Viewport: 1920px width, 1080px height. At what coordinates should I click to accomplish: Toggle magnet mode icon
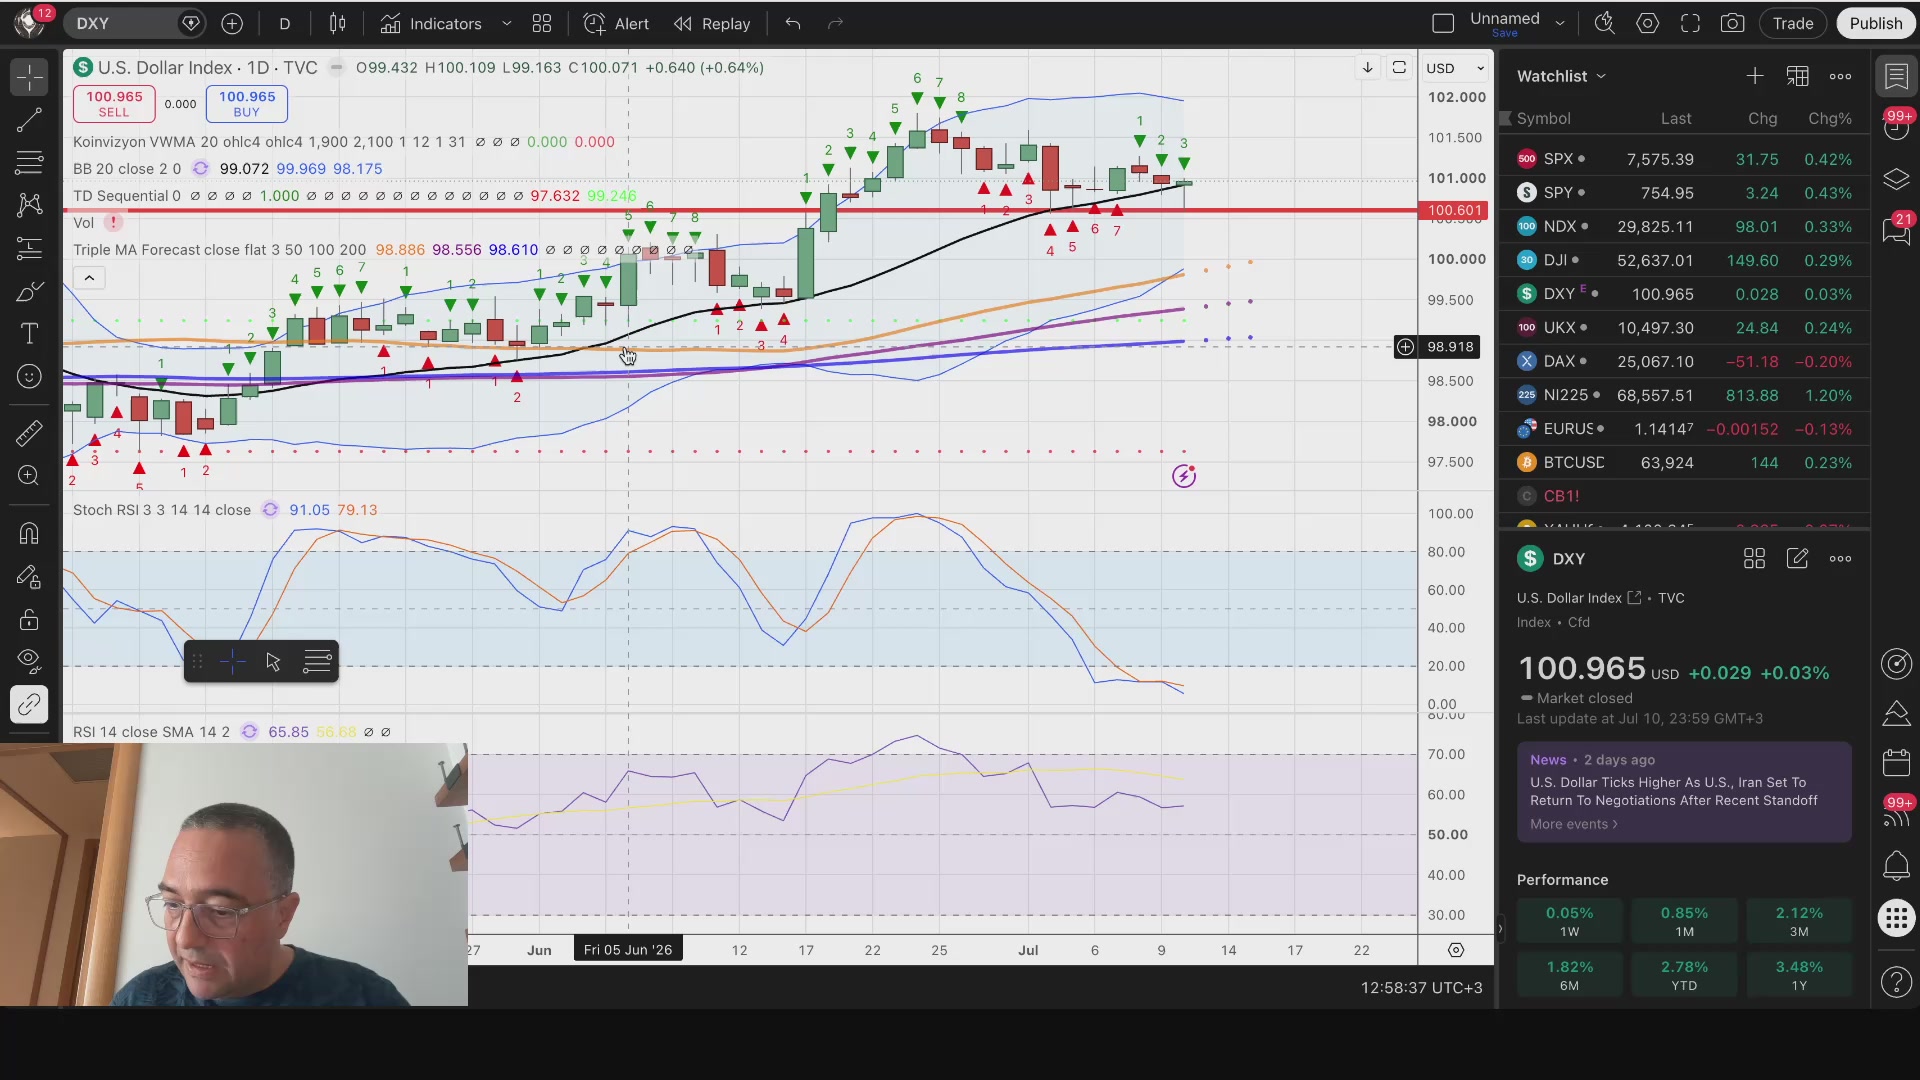(x=29, y=533)
